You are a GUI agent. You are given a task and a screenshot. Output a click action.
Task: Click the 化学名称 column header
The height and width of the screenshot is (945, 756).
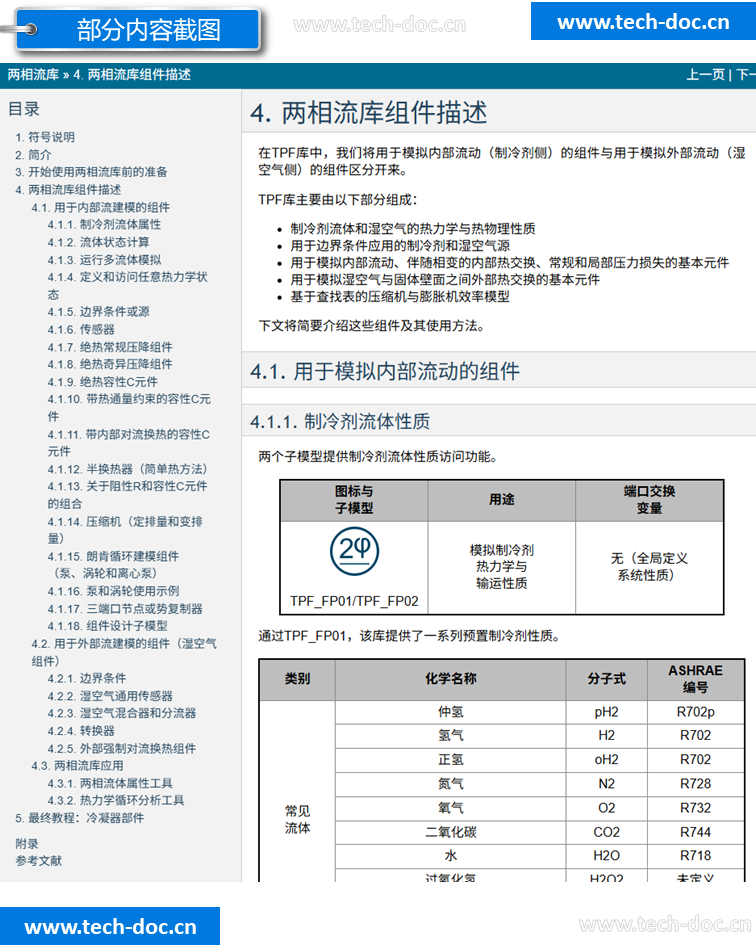(x=450, y=679)
